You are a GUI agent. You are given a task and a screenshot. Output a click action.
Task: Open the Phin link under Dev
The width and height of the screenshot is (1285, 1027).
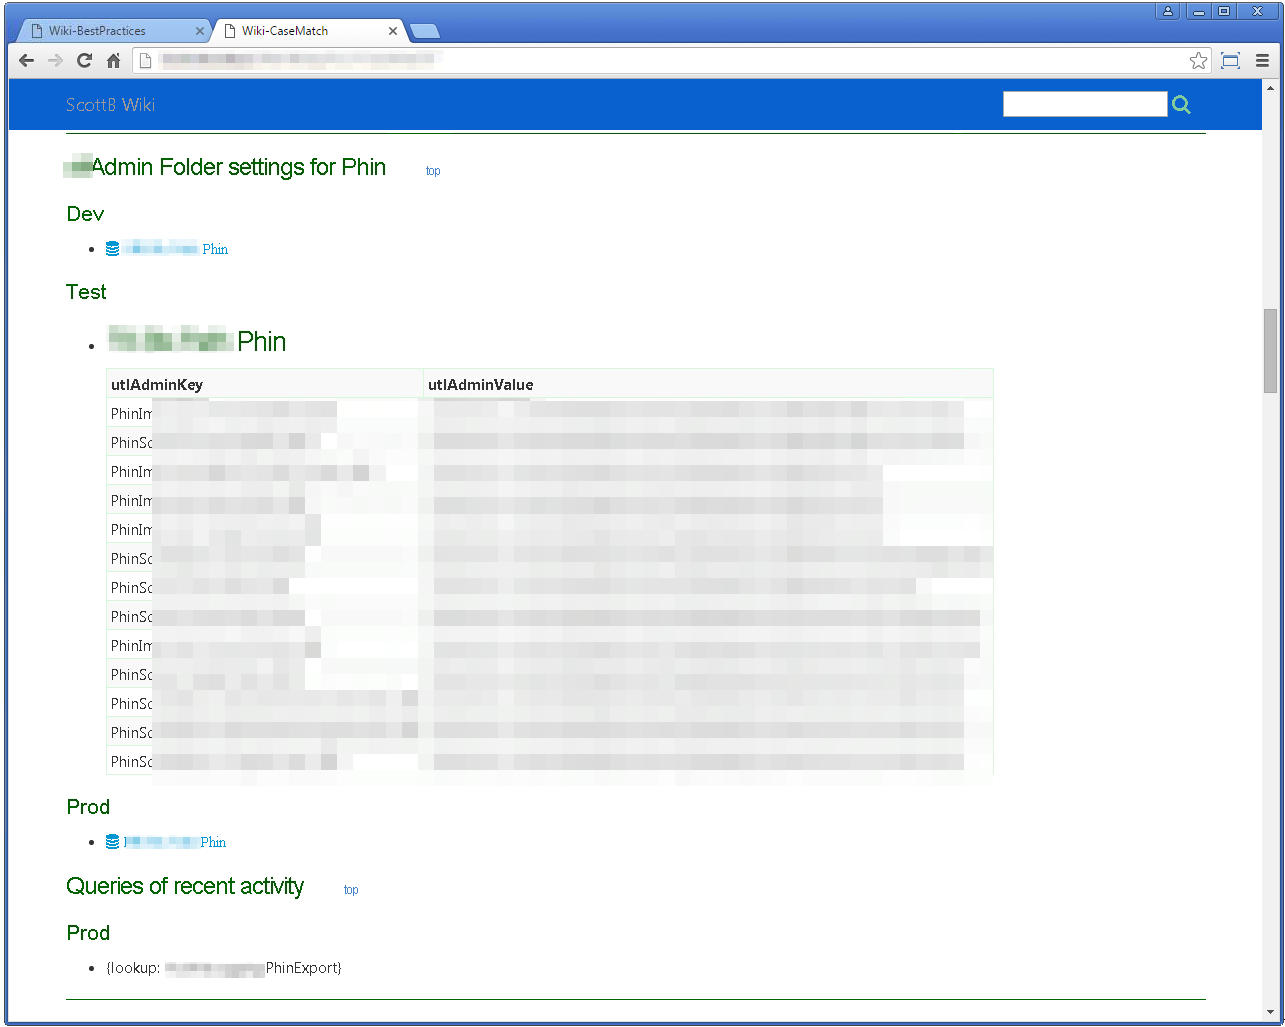[214, 249]
